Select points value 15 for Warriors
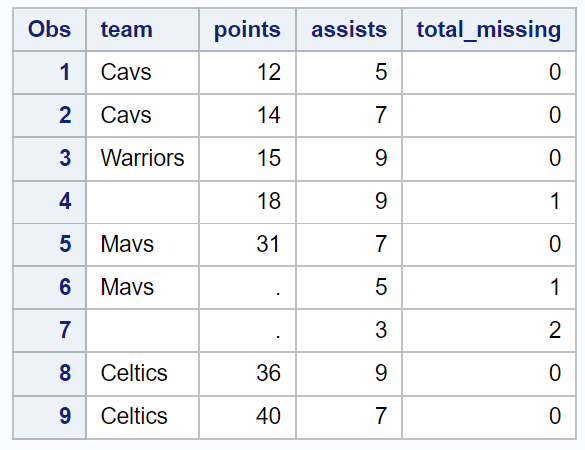This screenshot has height=450, width=585. coord(247,158)
